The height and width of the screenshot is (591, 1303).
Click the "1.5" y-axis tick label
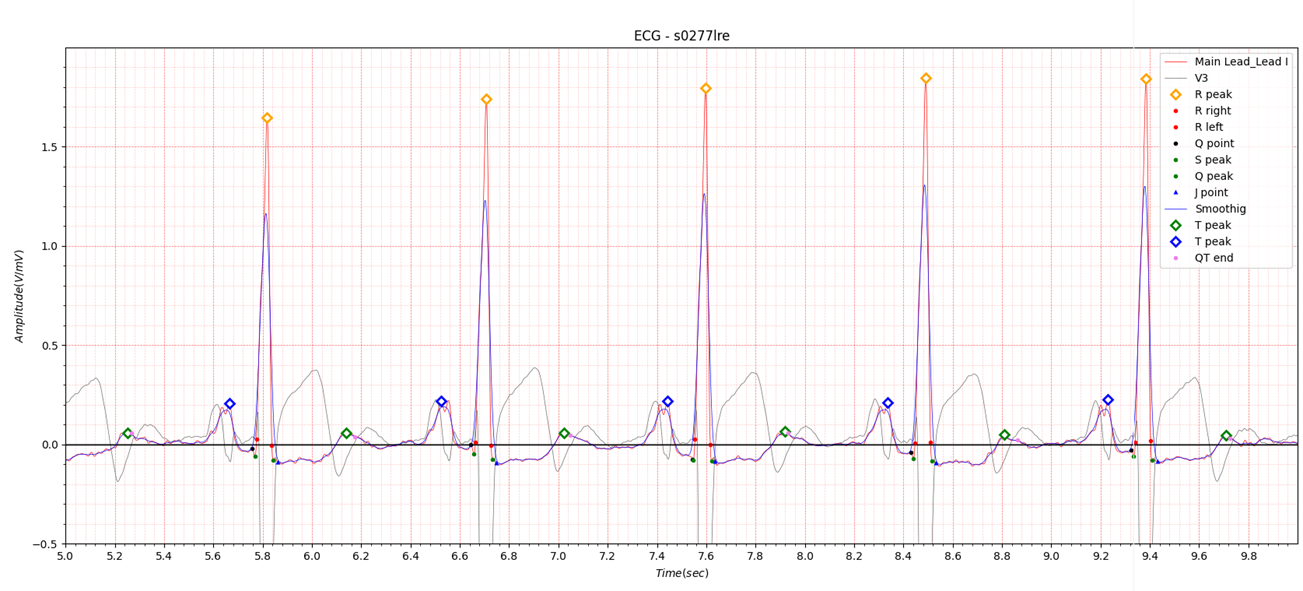(50, 147)
